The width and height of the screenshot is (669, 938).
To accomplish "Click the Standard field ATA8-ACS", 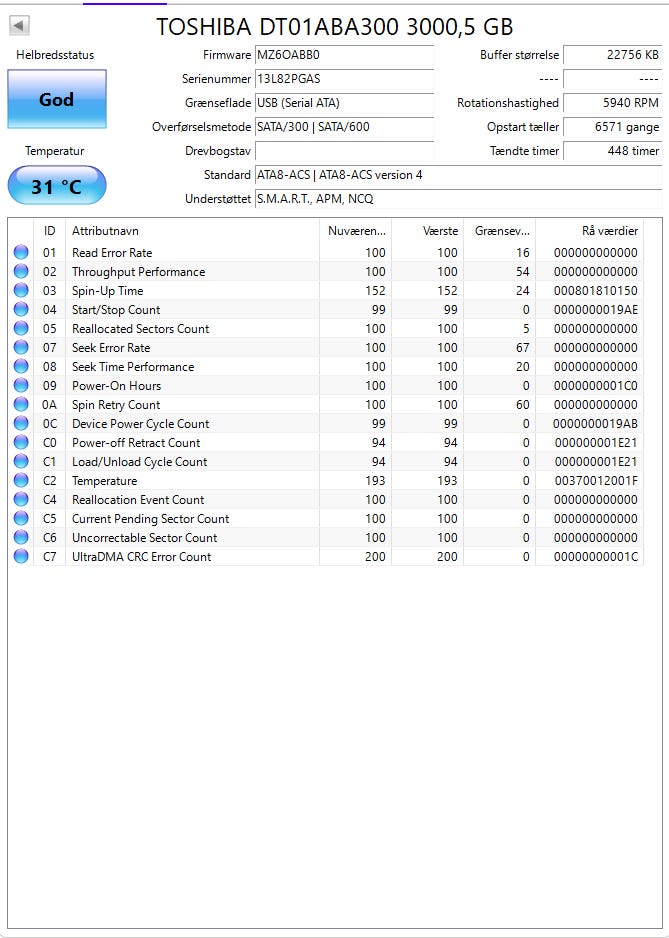I will 458,175.
